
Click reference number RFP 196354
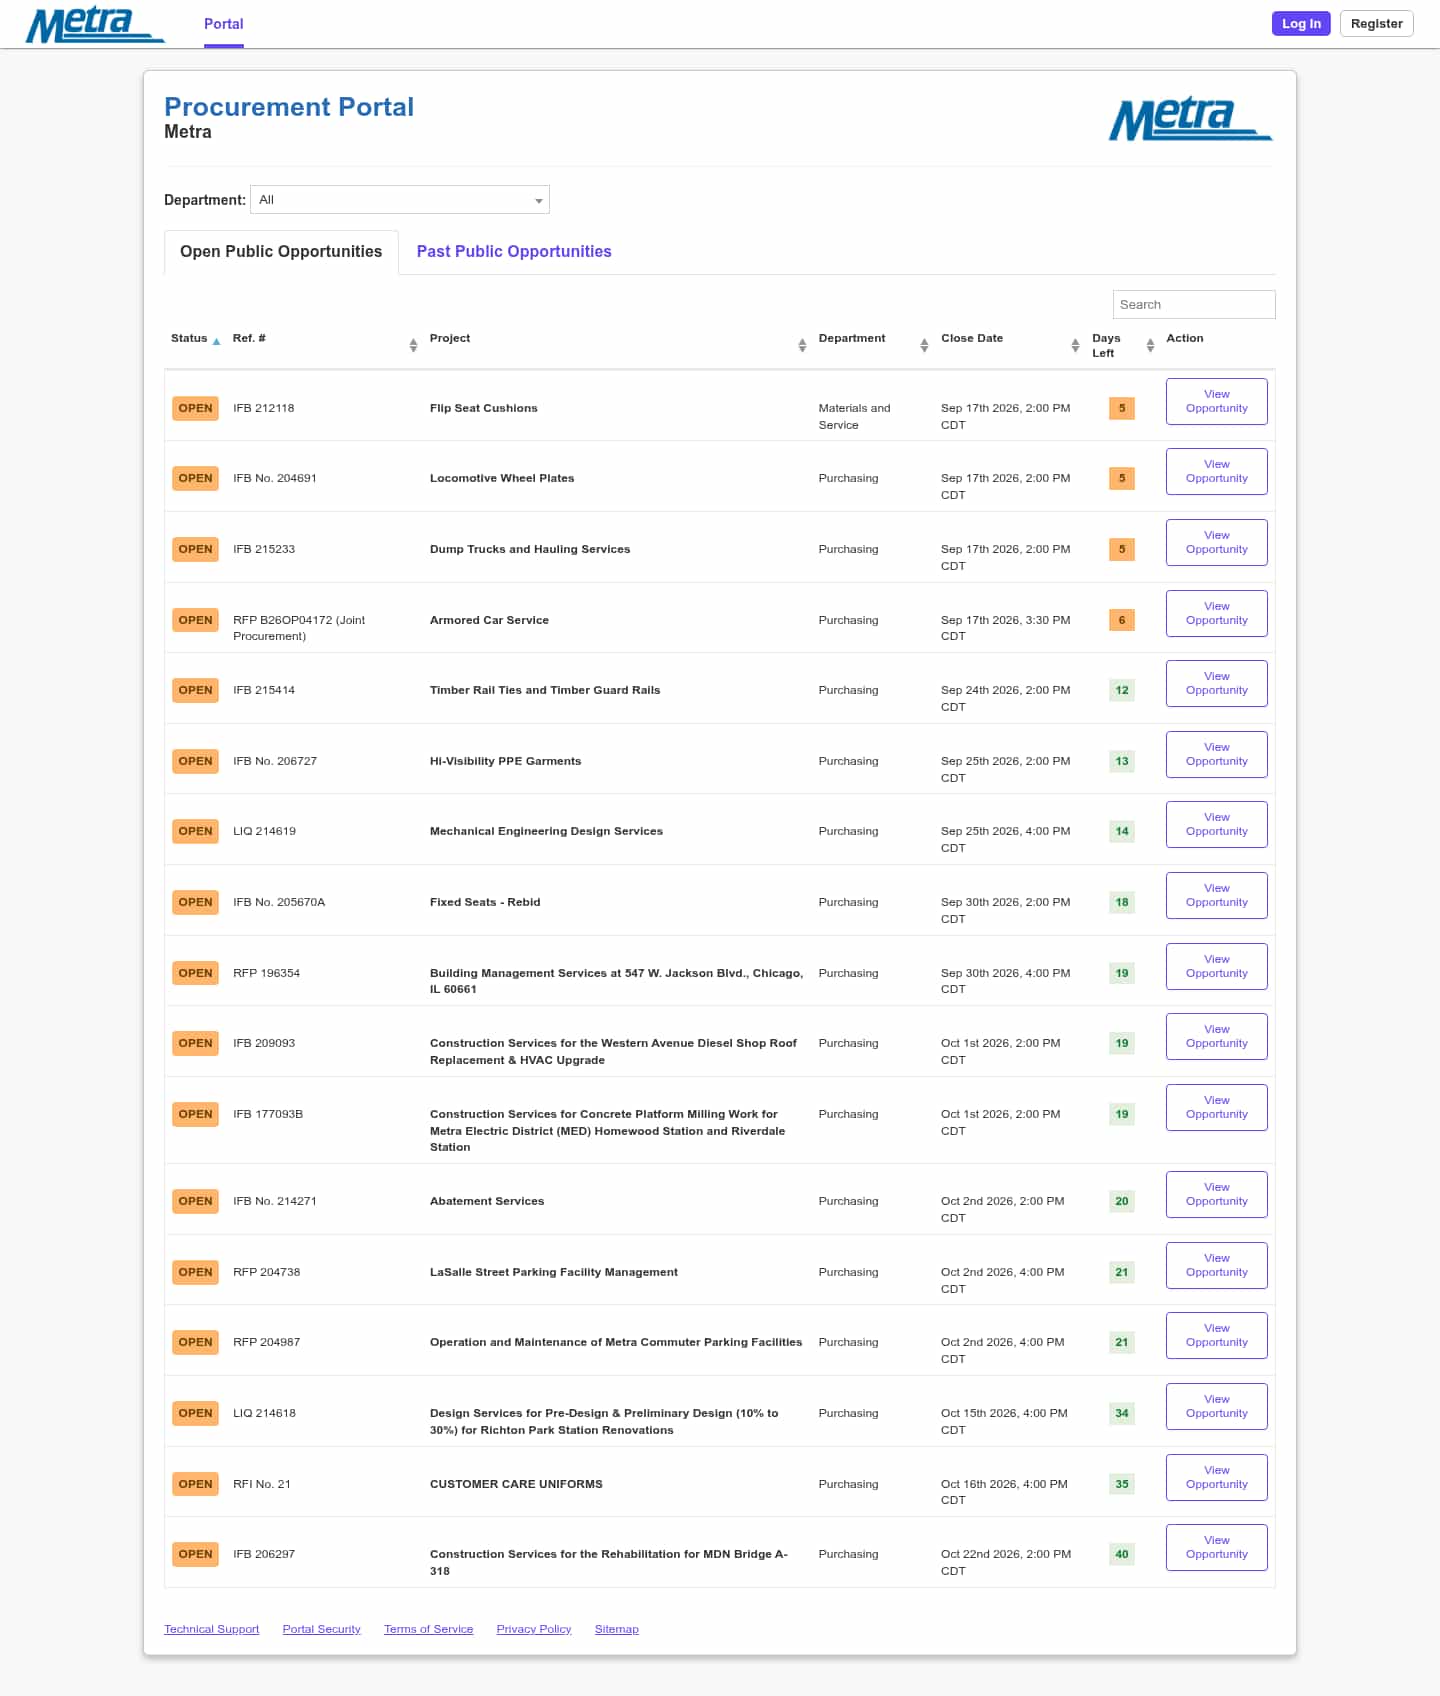(x=266, y=973)
